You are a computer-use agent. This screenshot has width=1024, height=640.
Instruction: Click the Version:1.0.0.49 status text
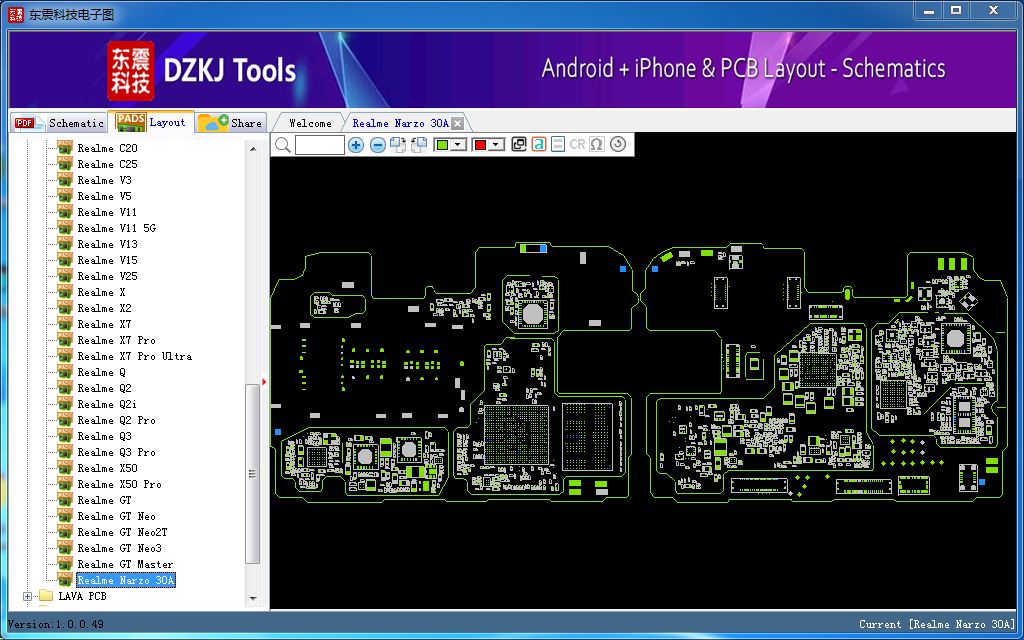point(56,624)
